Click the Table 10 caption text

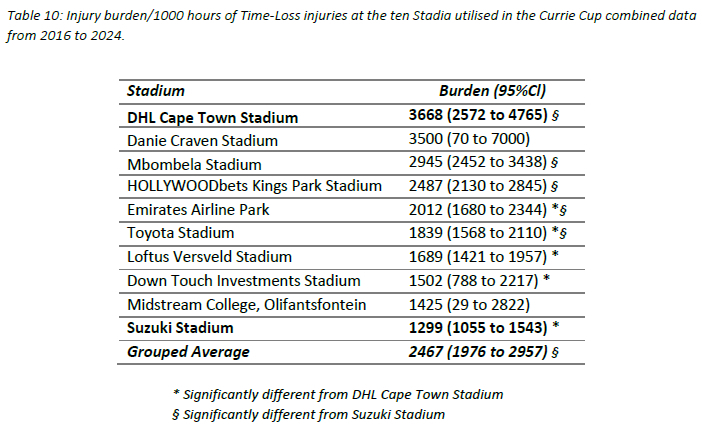click(x=351, y=25)
